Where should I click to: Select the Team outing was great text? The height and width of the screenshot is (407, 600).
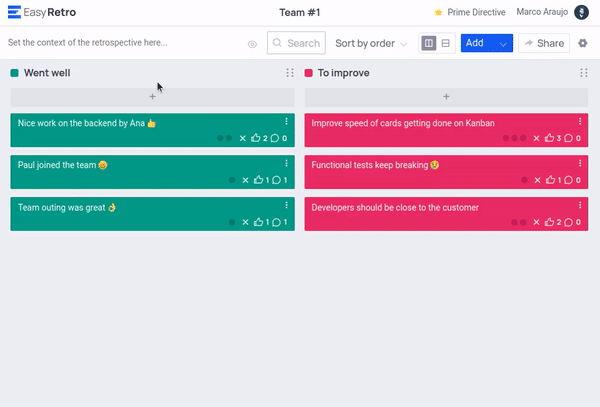[67, 208]
